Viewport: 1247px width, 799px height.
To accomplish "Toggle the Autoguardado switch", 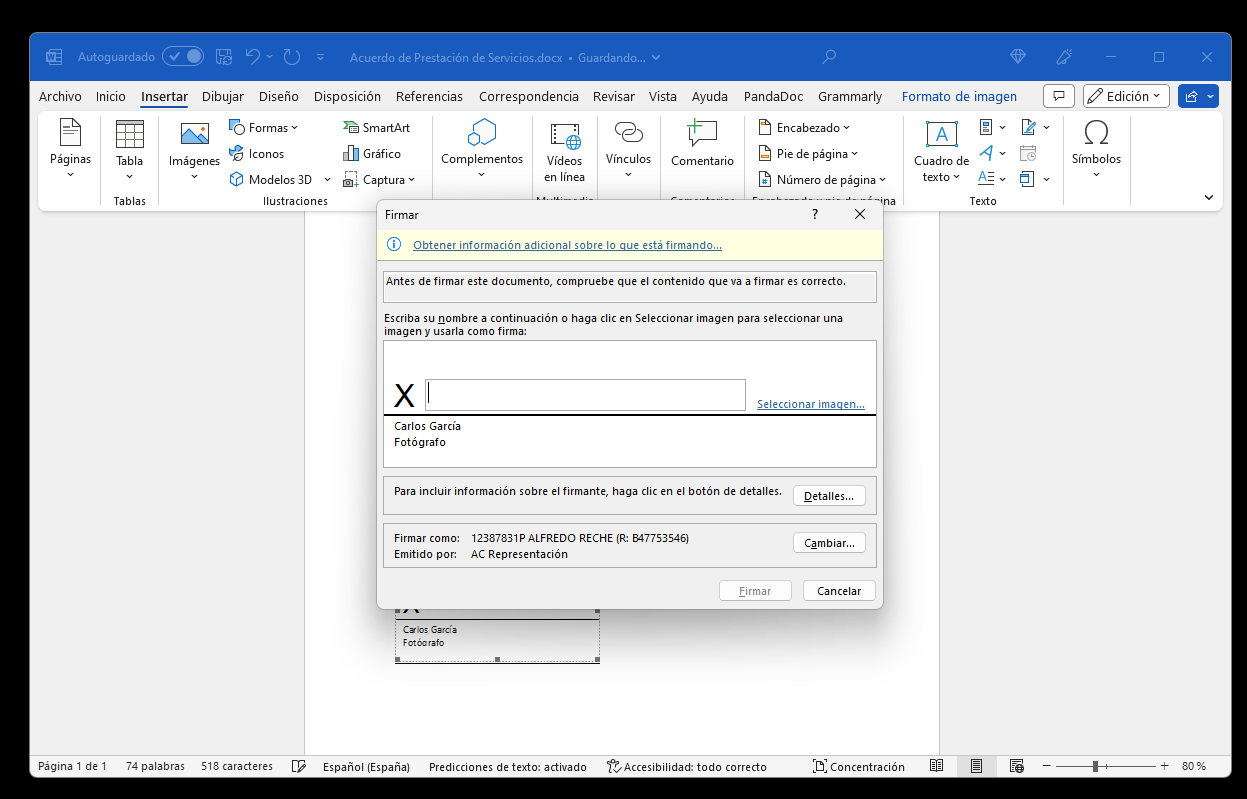I will pyautogui.click(x=183, y=57).
